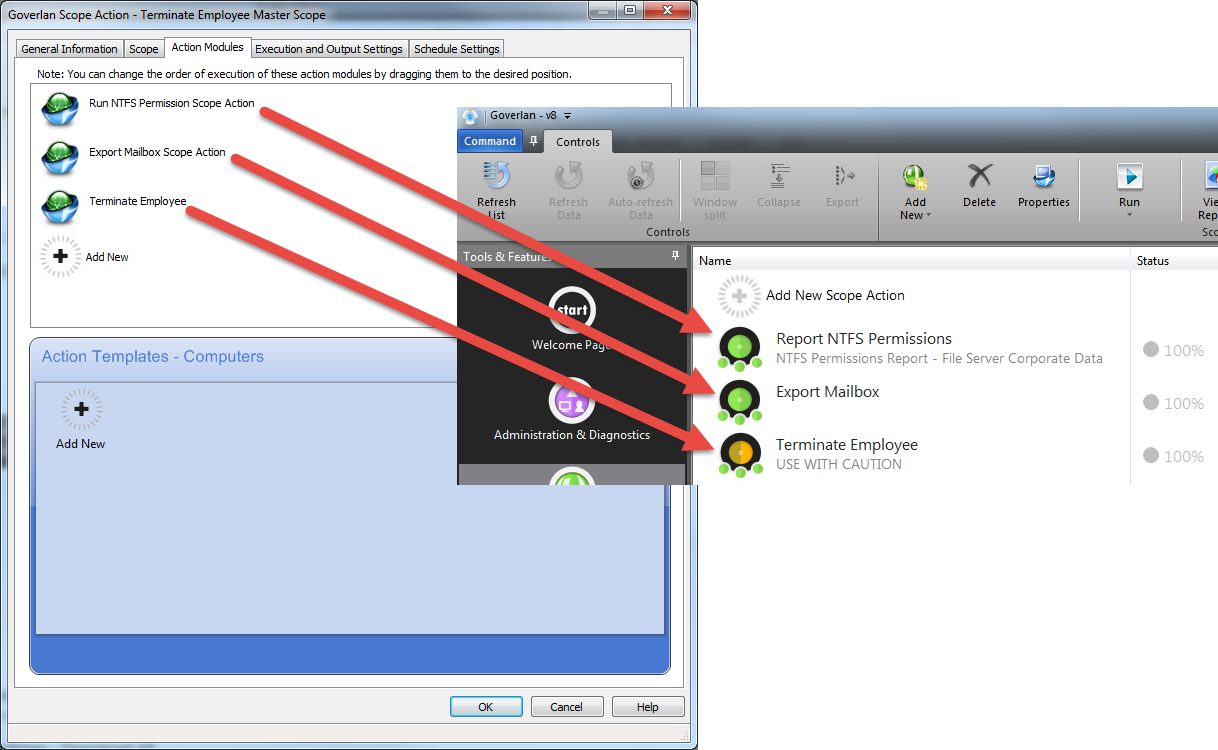Click the Goverlan application icon in title bar
1218x750 pixels.
coord(470,116)
